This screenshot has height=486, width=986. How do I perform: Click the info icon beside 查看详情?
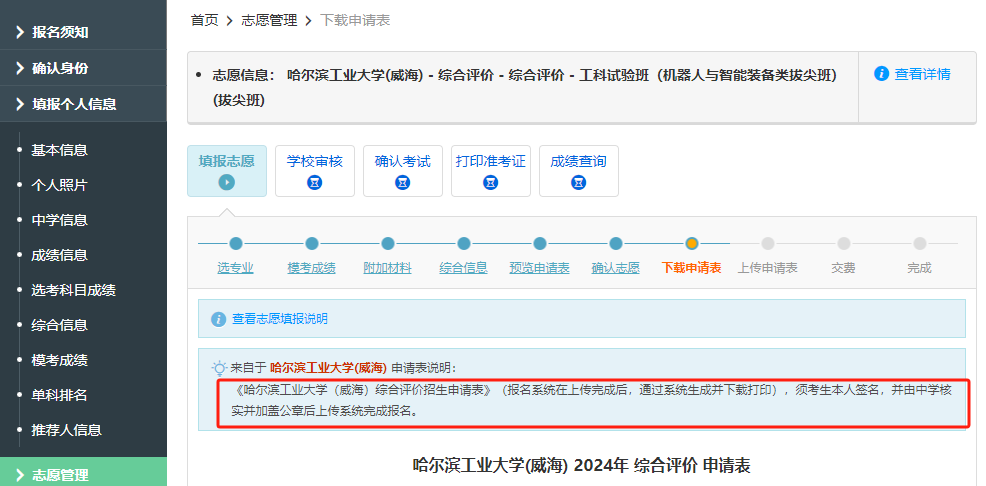pyautogui.click(x=881, y=74)
